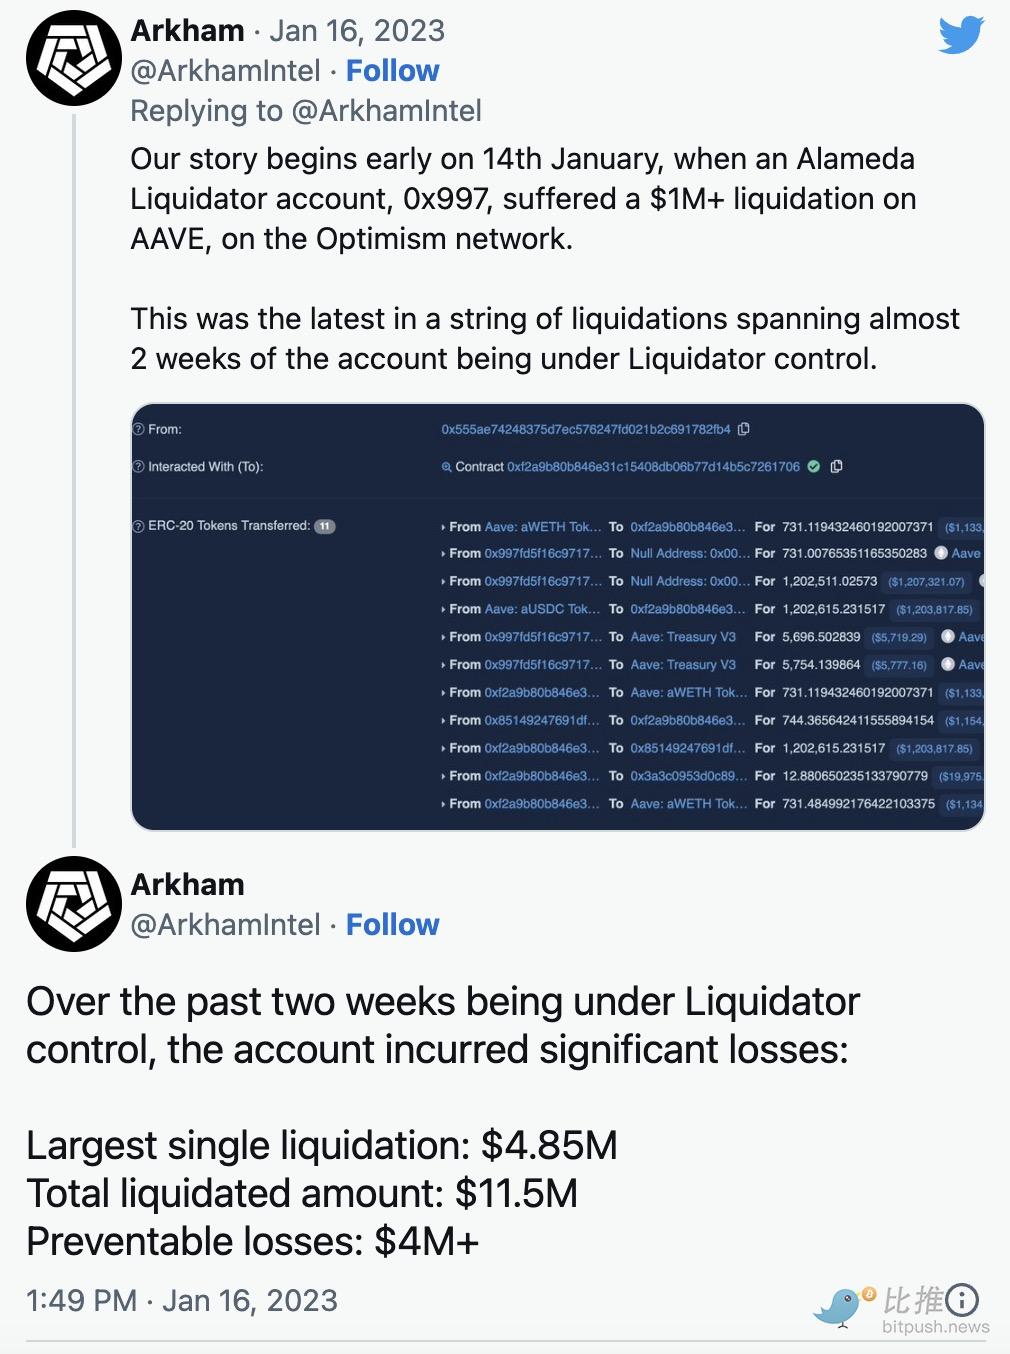The width and height of the screenshot is (1010, 1354).
Task: Open the @ArkhamIntel reply mention link
Action: click(386, 111)
